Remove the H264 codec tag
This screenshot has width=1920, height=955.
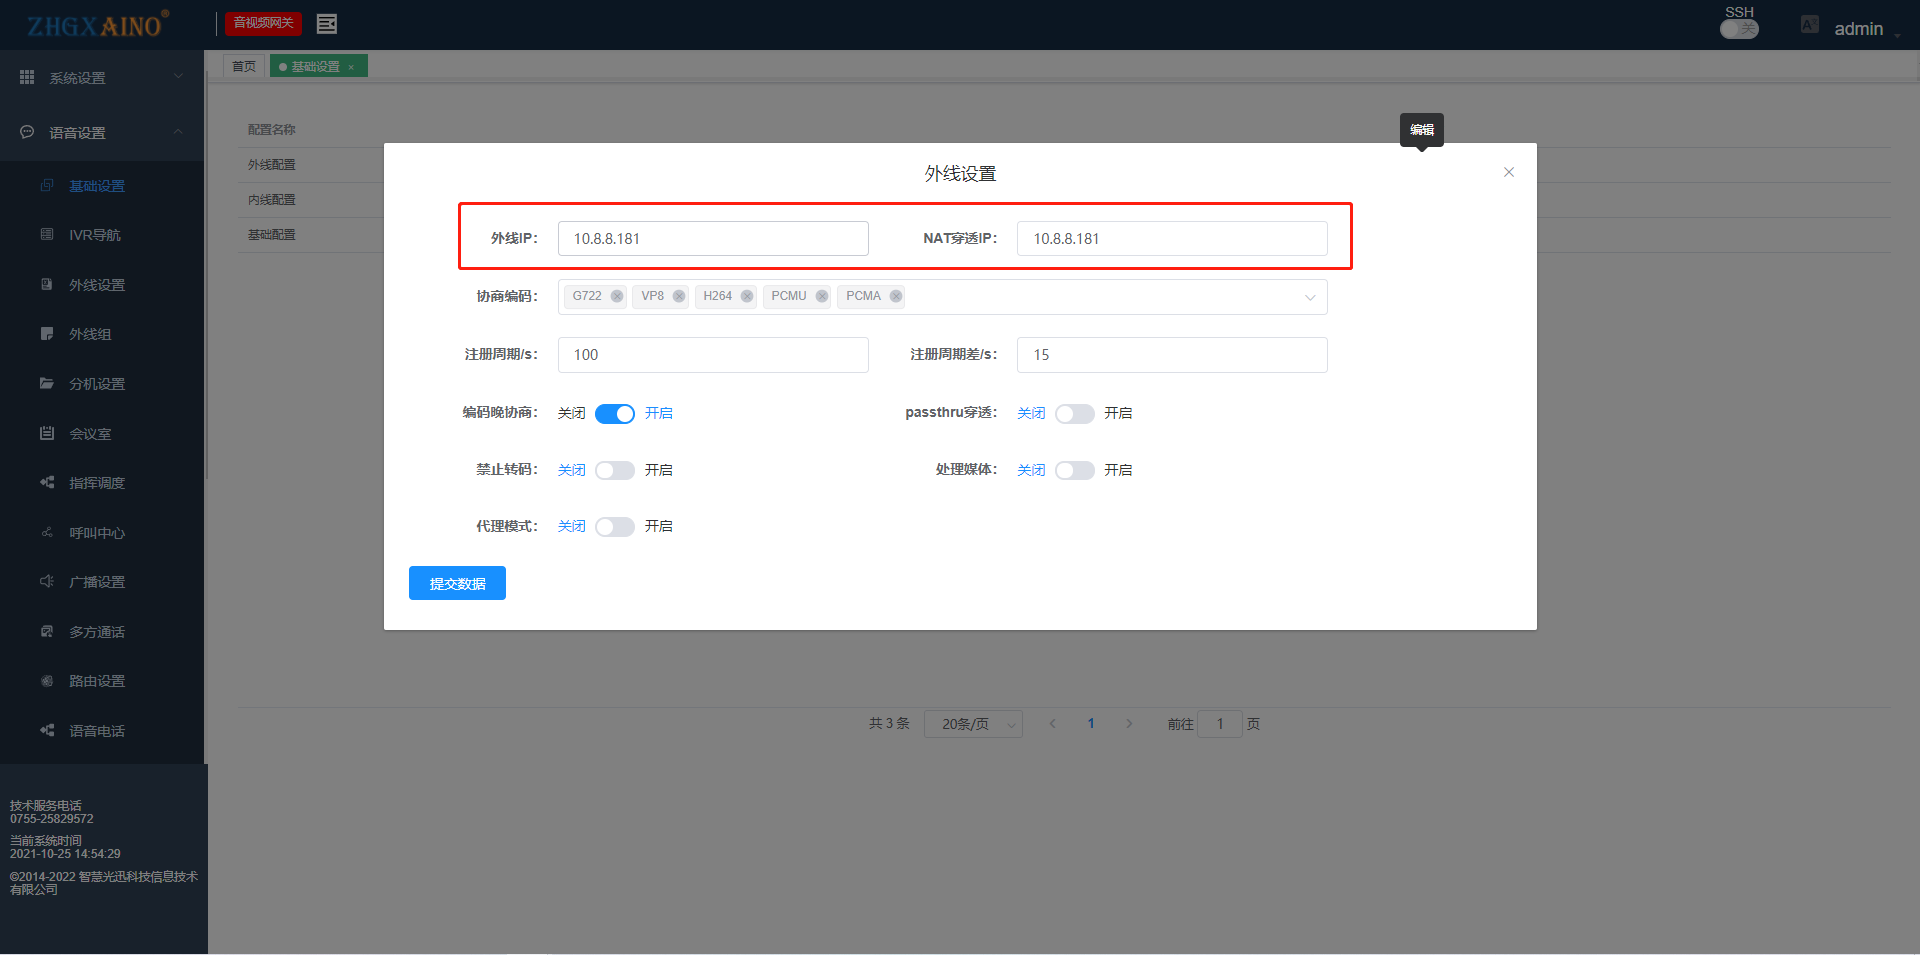(x=747, y=296)
